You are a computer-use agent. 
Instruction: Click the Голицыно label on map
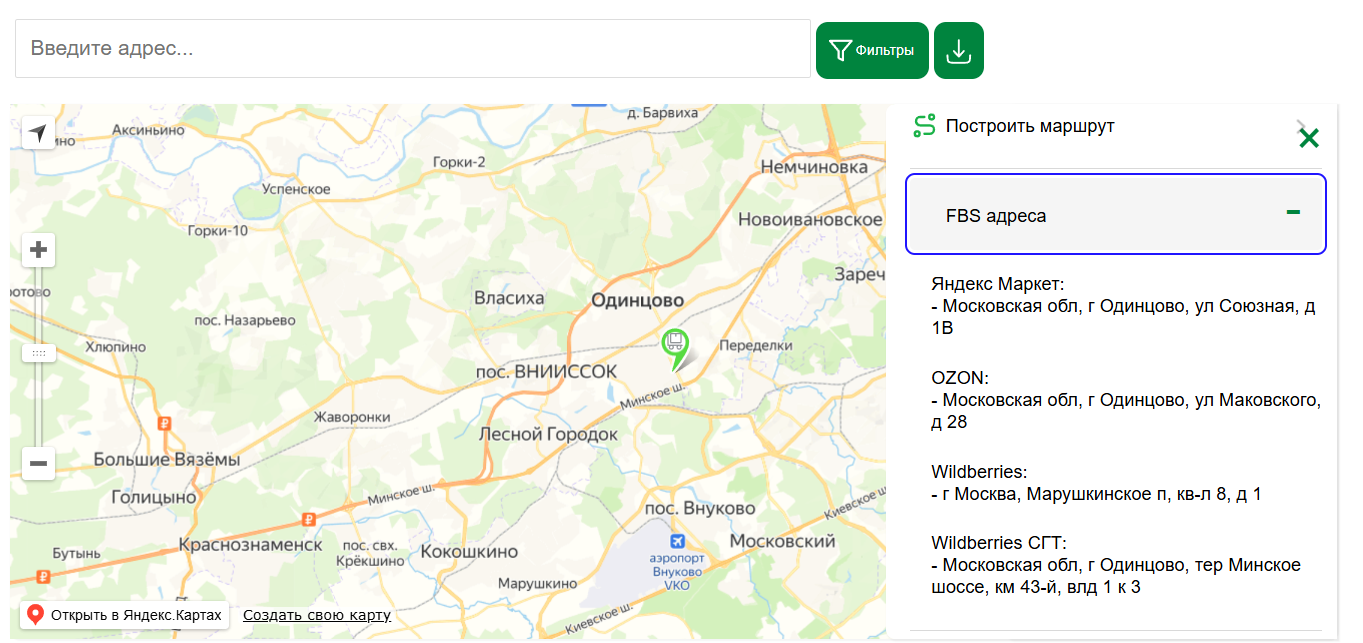154,497
